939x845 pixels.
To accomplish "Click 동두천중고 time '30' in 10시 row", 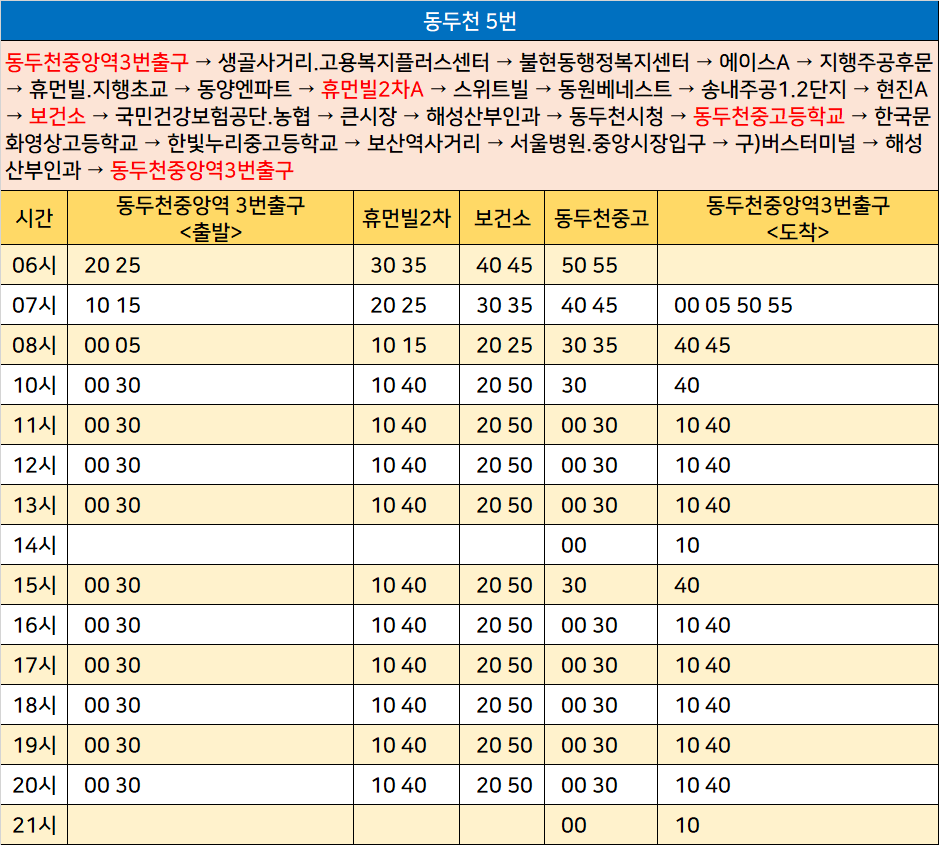I will coord(574,386).
